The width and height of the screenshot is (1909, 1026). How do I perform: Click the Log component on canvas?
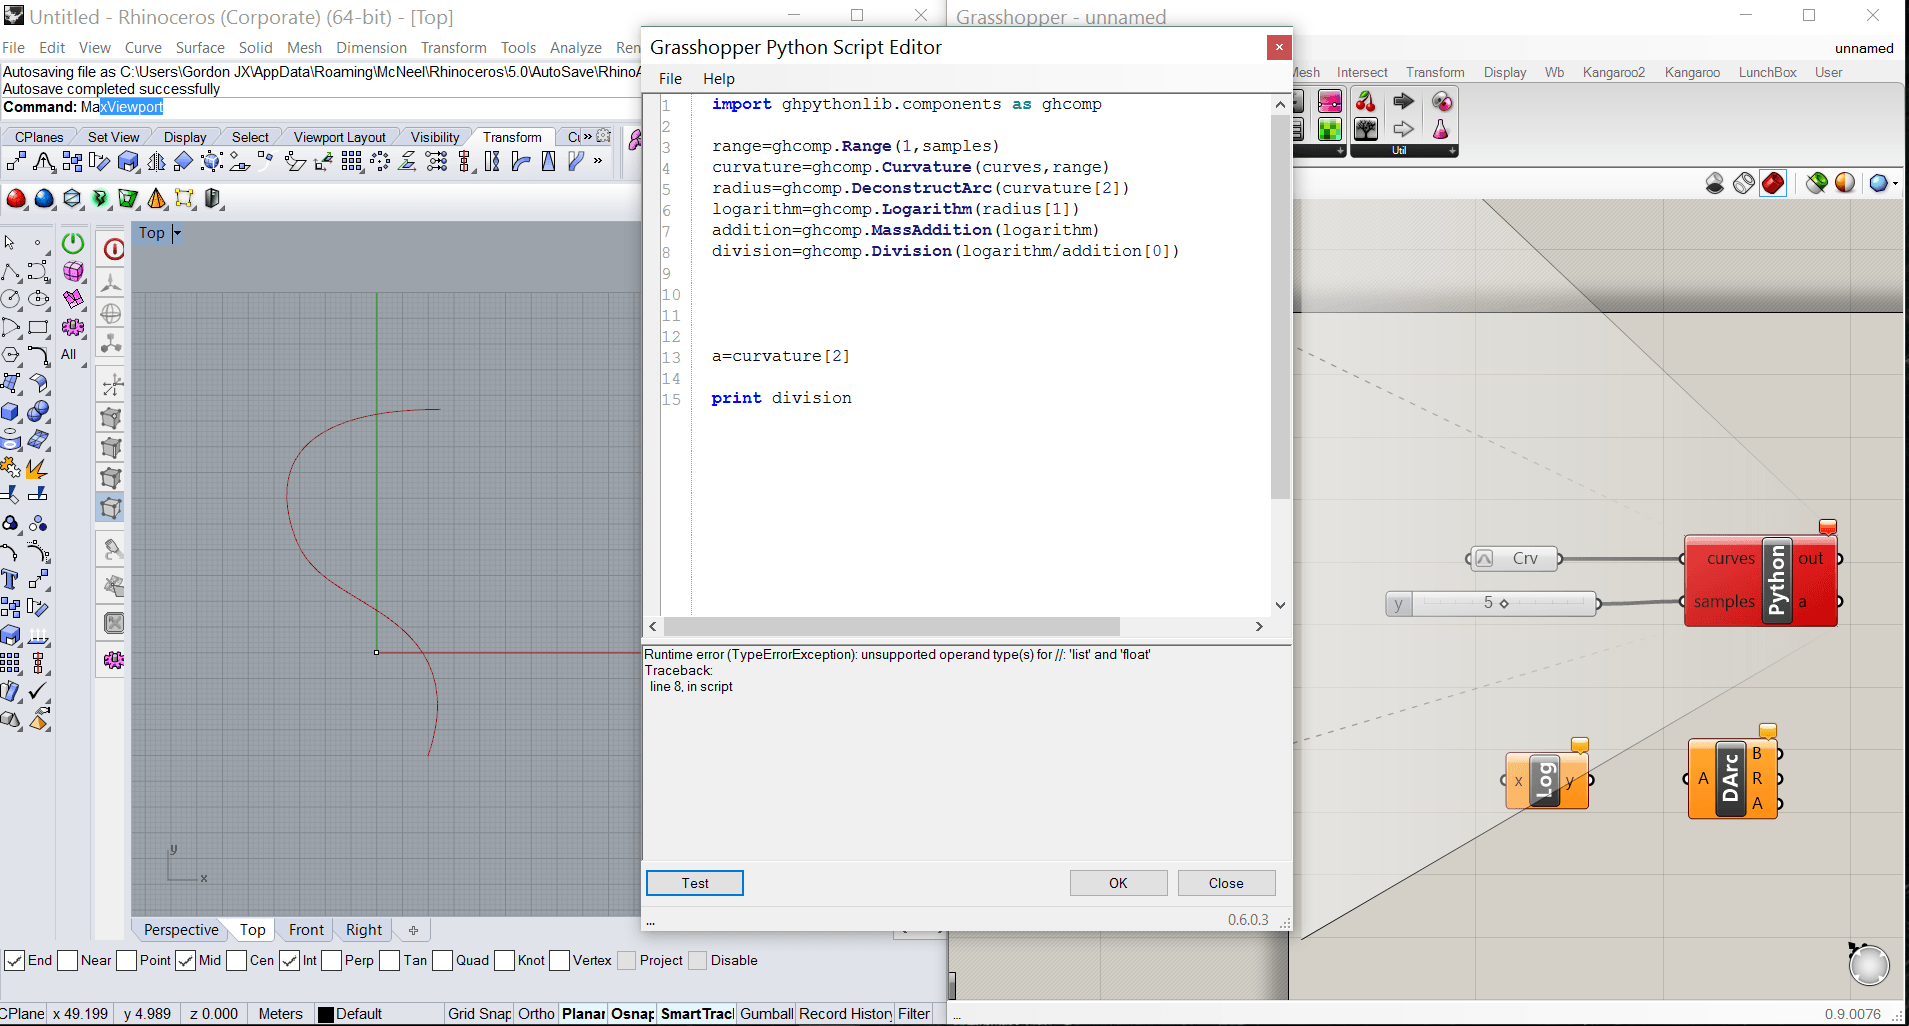click(x=1544, y=781)
